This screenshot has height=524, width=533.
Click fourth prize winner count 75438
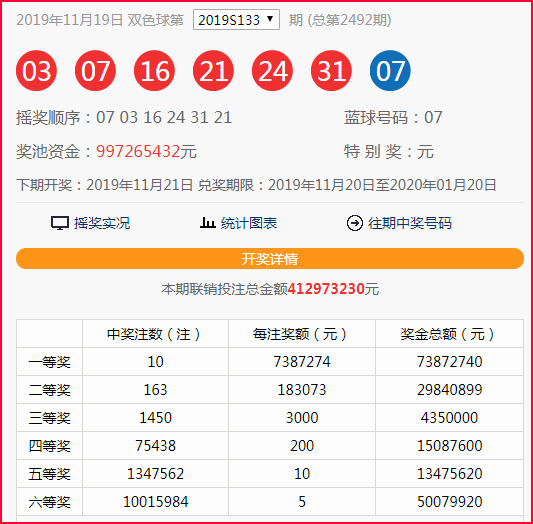155,446
